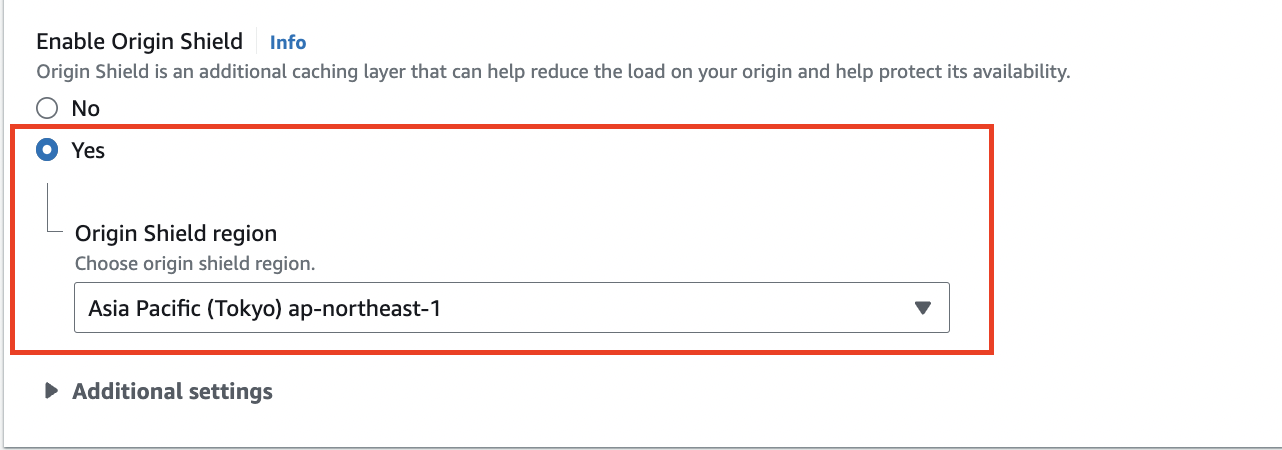Click the Asia Pacific (Tokyo) ap-northeast-1 value
This screenshot has height=450, width=1282.
[265, 308]
